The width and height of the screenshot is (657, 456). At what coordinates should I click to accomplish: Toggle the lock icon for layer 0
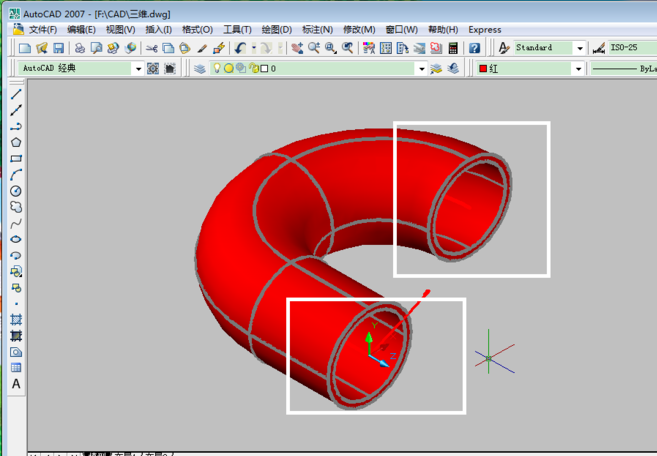[253, 69]
